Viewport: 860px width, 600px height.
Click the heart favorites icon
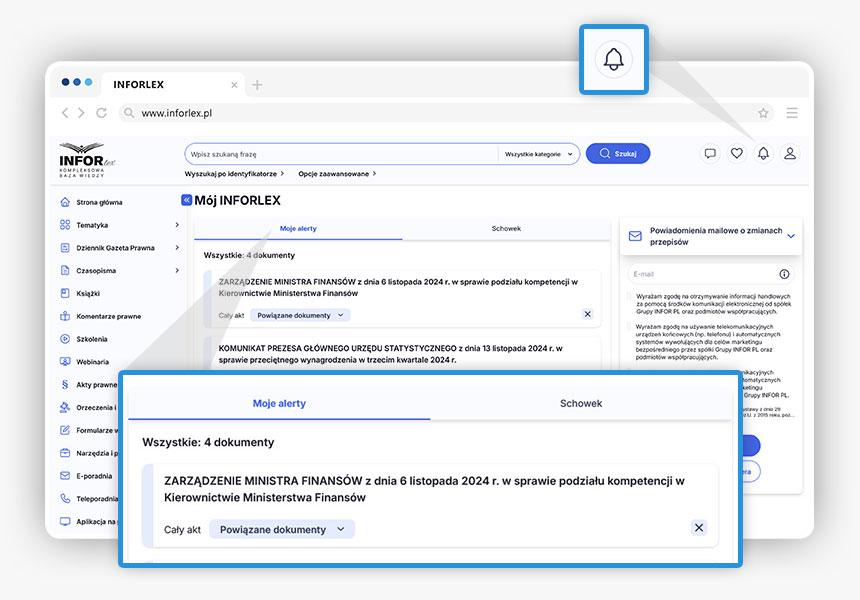[737, 153]
